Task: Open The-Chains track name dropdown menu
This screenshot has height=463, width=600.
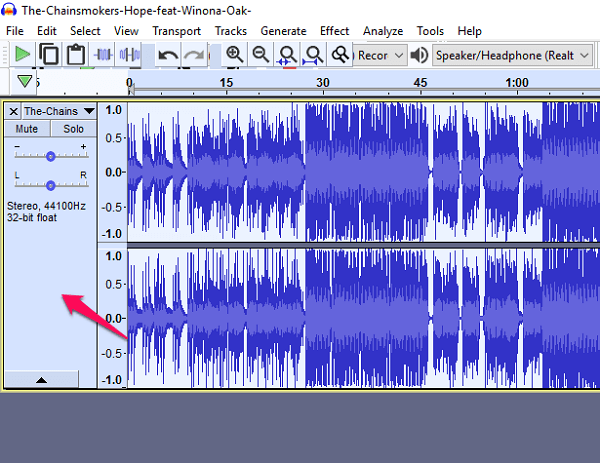Action: point(59,111)
